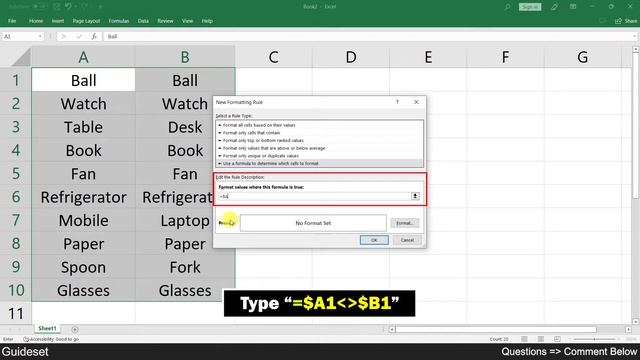Click the Redo arrow icon
This screenshot has width=640, height=360.
pyautogui.click(x=84, y=7)
